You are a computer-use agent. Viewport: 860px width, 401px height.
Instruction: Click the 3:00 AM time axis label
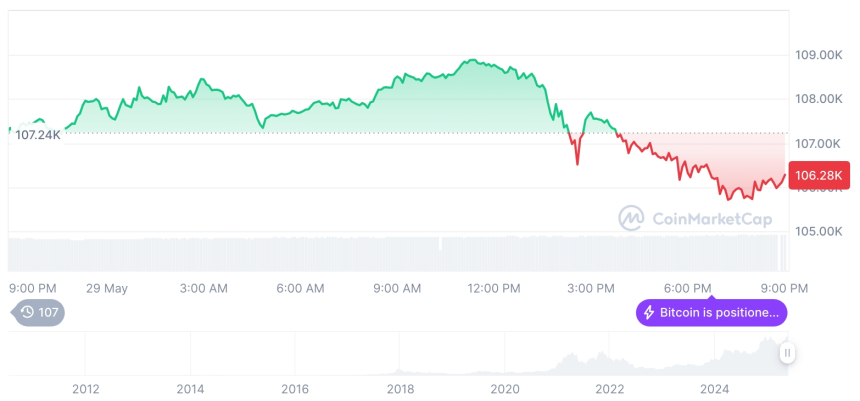coord(204,288)
